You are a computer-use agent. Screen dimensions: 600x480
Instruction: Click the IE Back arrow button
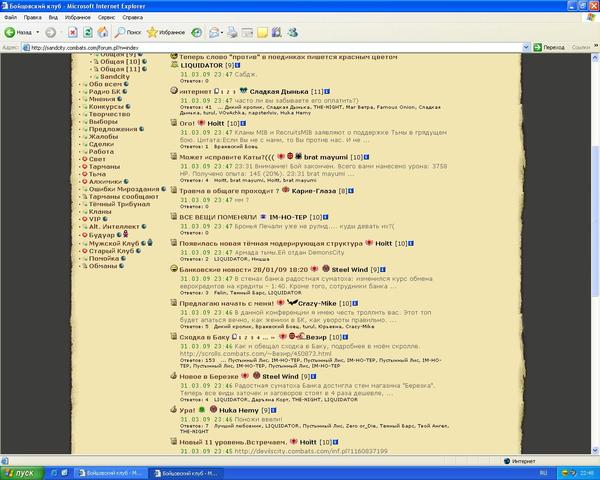(x=10, y=33)
